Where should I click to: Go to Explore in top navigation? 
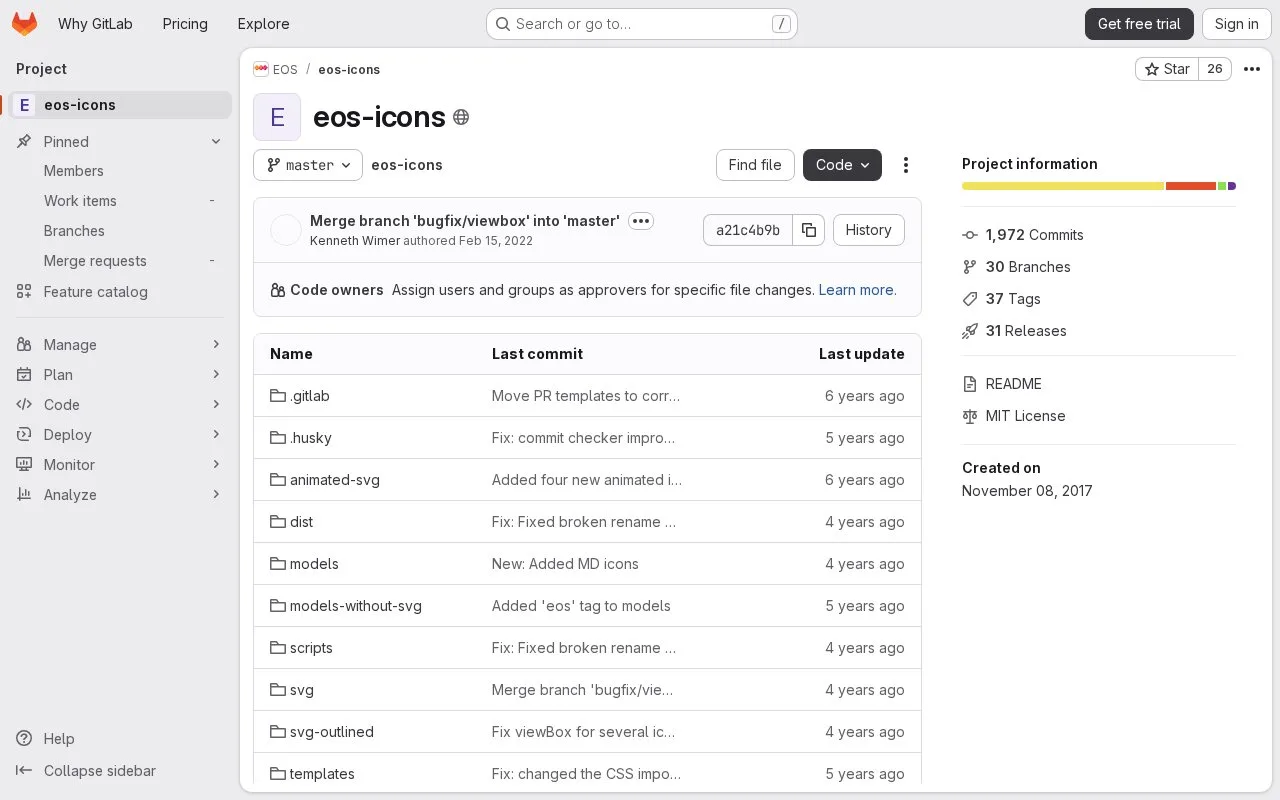(263, 24)
